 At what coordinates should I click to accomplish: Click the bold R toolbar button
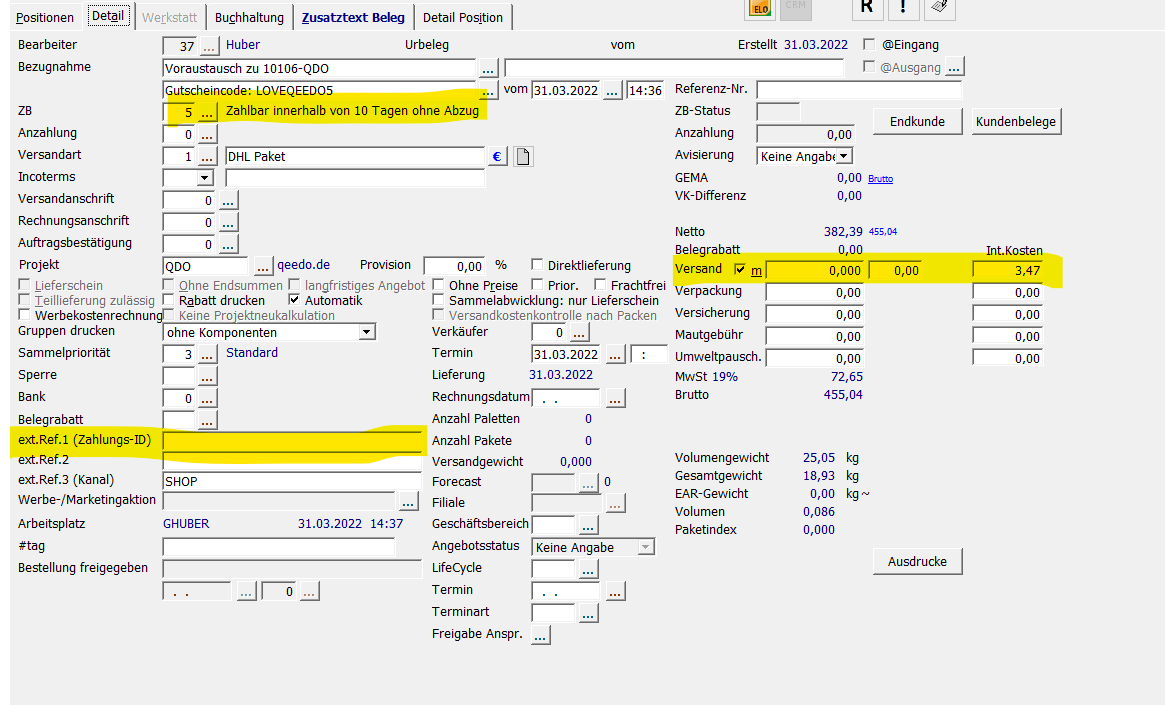pos(867,8)
